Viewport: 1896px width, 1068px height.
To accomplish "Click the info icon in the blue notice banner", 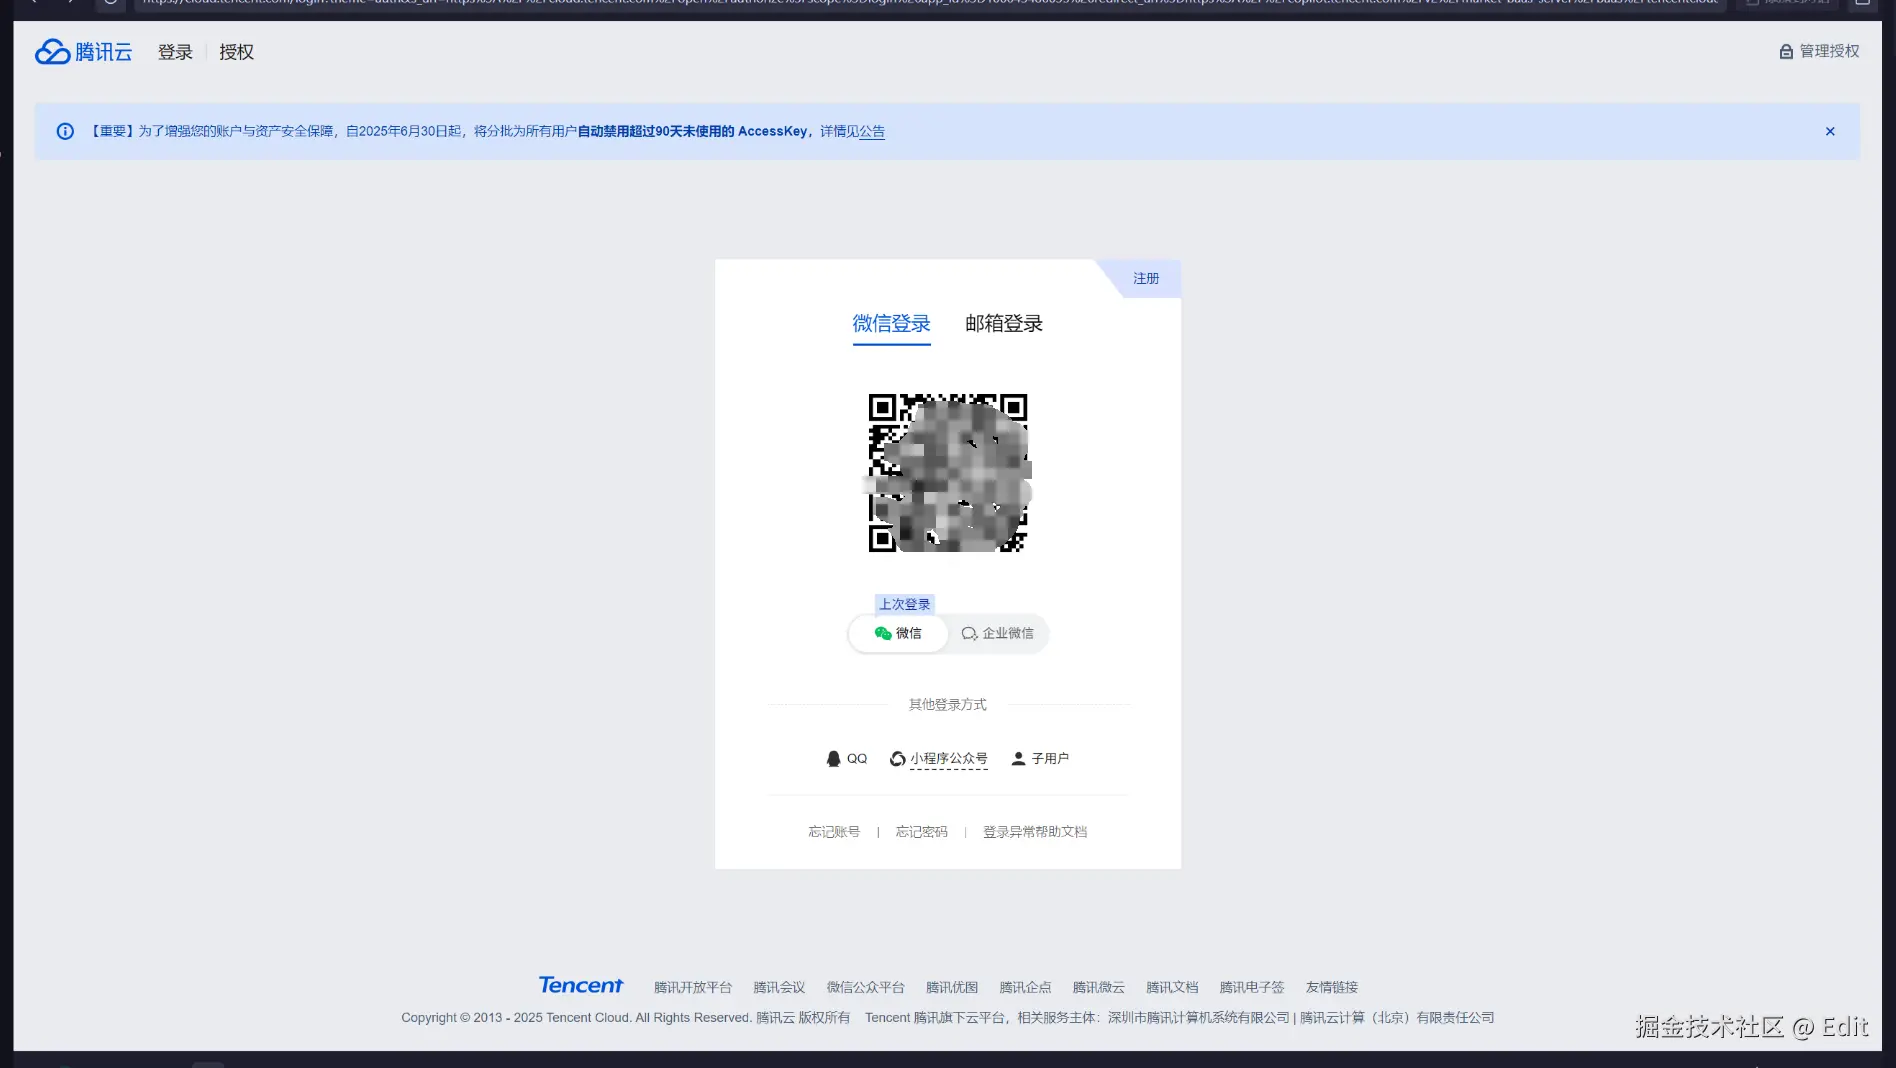I will 65,131.
